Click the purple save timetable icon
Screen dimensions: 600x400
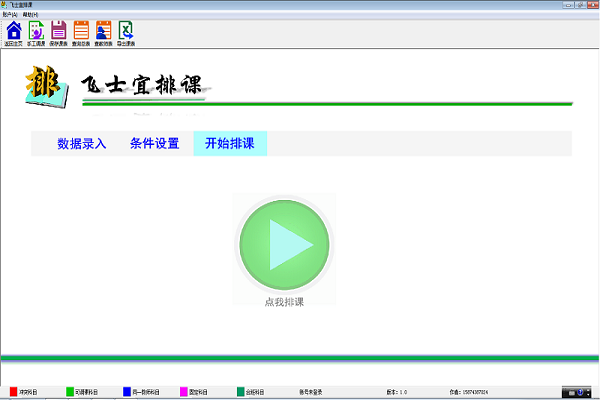59,31
